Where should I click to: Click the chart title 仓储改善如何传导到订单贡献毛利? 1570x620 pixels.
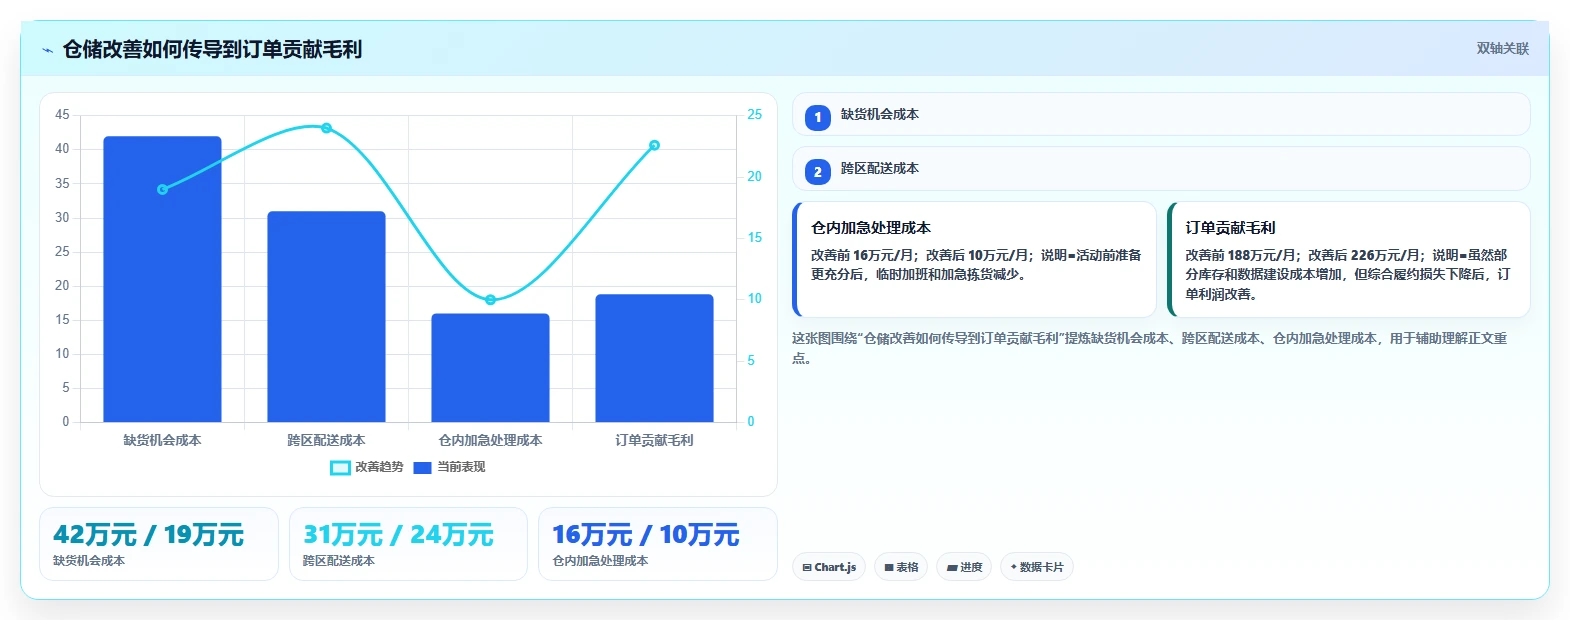[x=212, y=50]
